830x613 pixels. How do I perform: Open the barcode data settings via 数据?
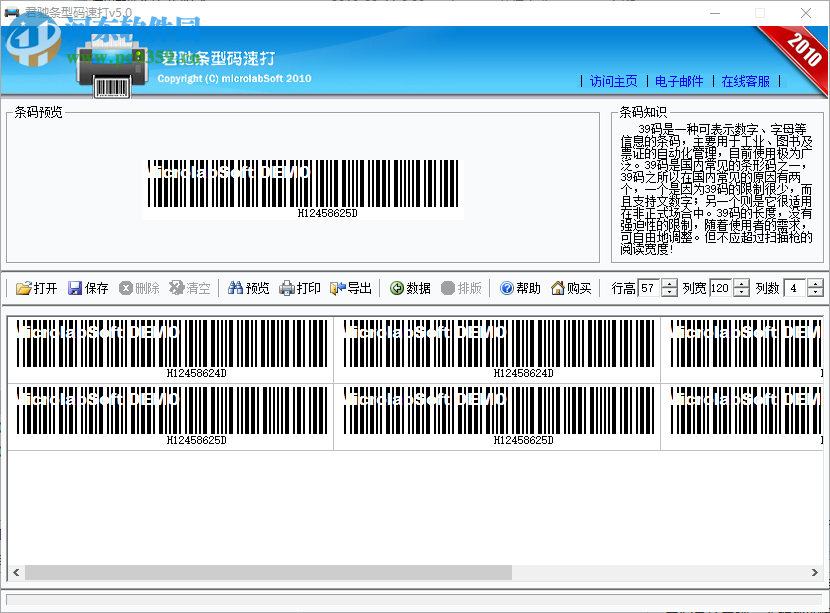[410, 288]
